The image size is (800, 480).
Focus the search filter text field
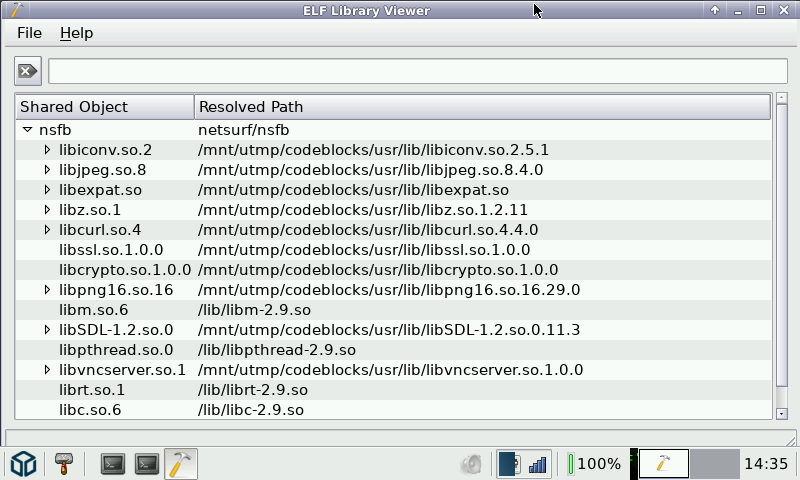pyautogui.click(x=417, y=71)
